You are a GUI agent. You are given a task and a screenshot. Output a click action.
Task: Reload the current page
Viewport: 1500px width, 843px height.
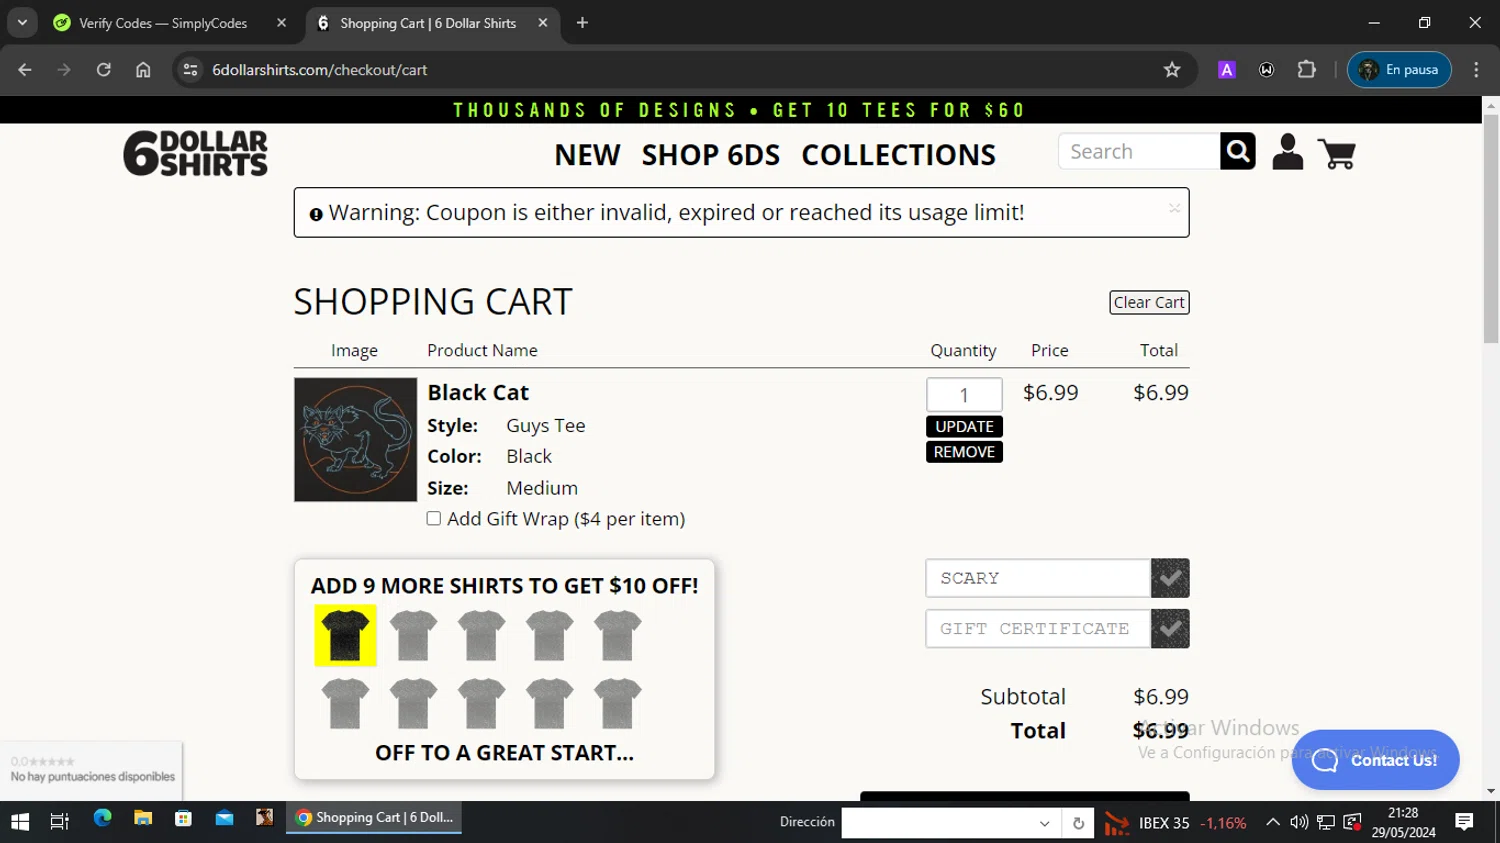tap(104, 70)
